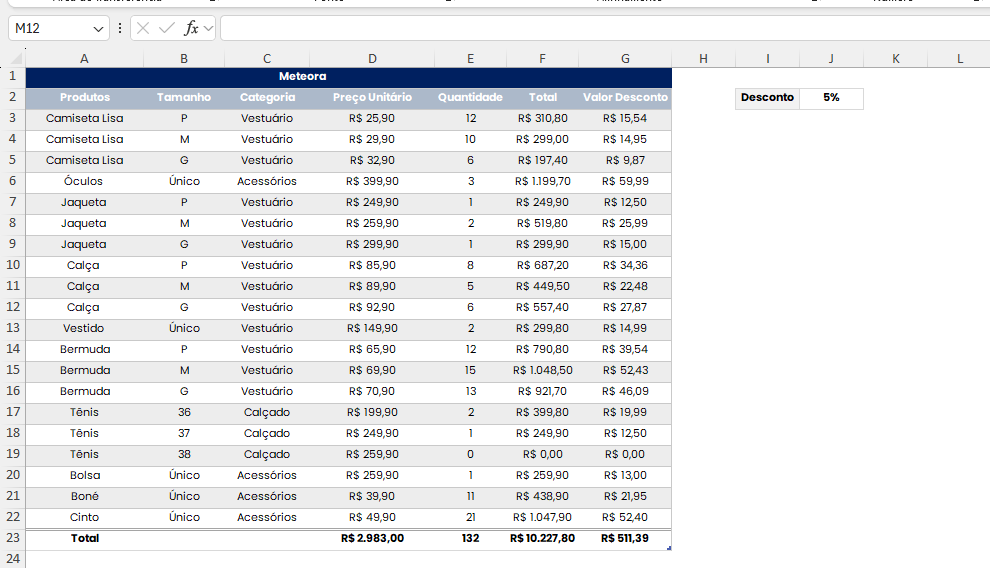
Task: Click the Preço Unitário header cell
Action: 373,97
